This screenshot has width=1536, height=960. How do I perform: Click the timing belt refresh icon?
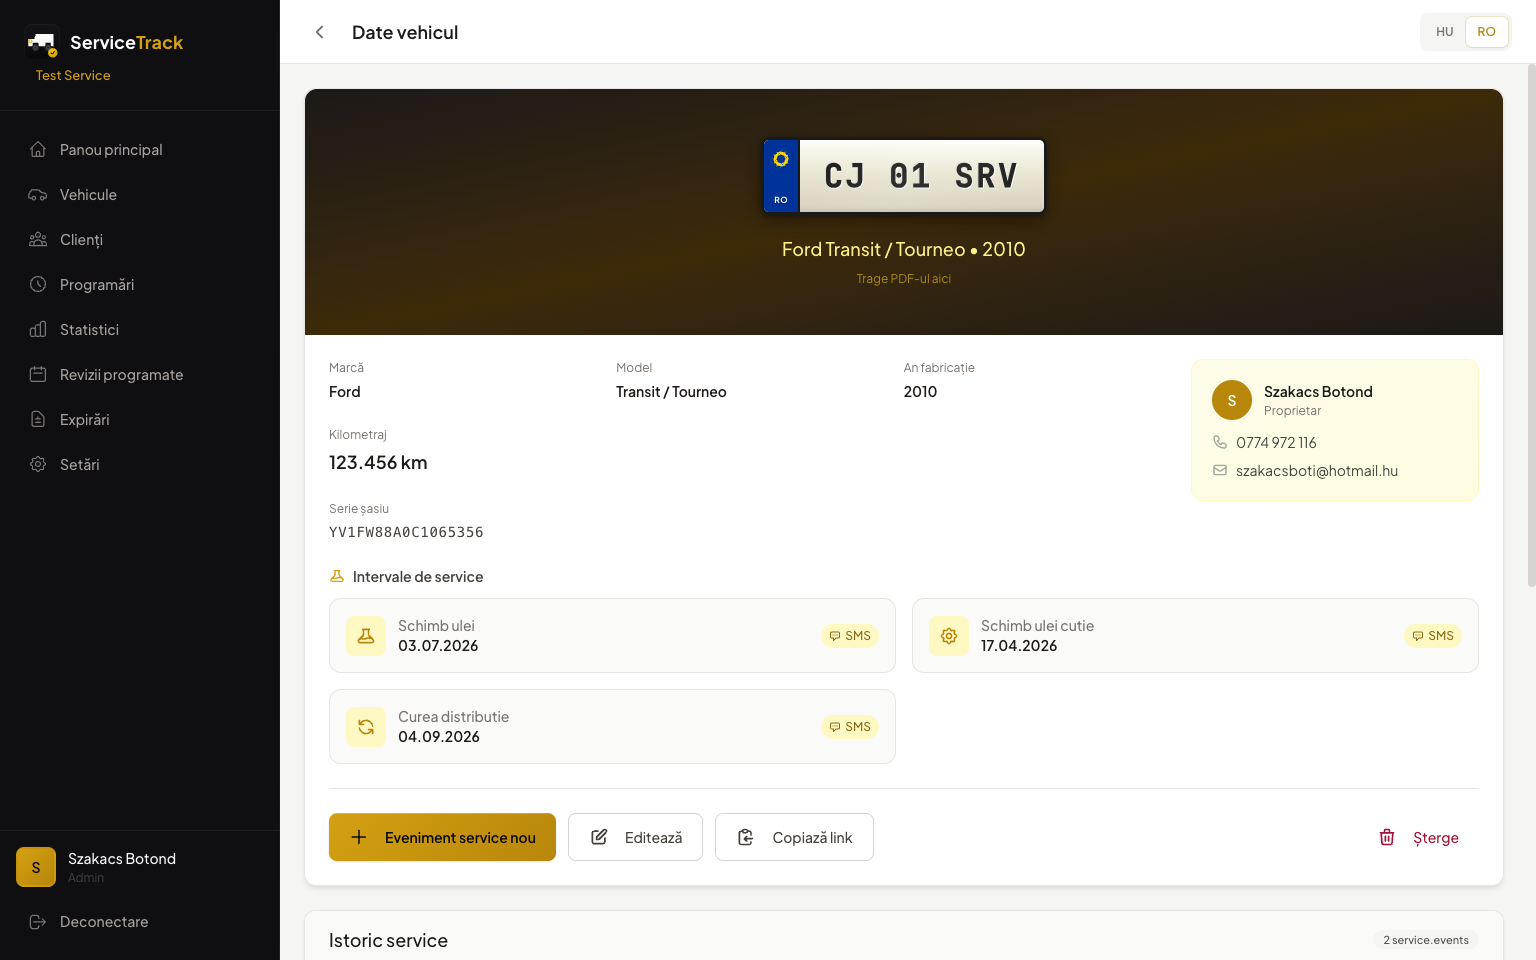coord(366,727)
